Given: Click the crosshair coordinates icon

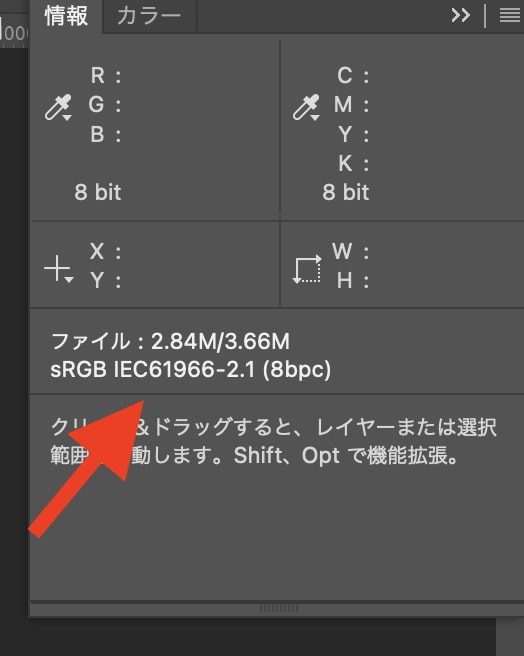Looking at the screenshot, I should tap(57, 268).
